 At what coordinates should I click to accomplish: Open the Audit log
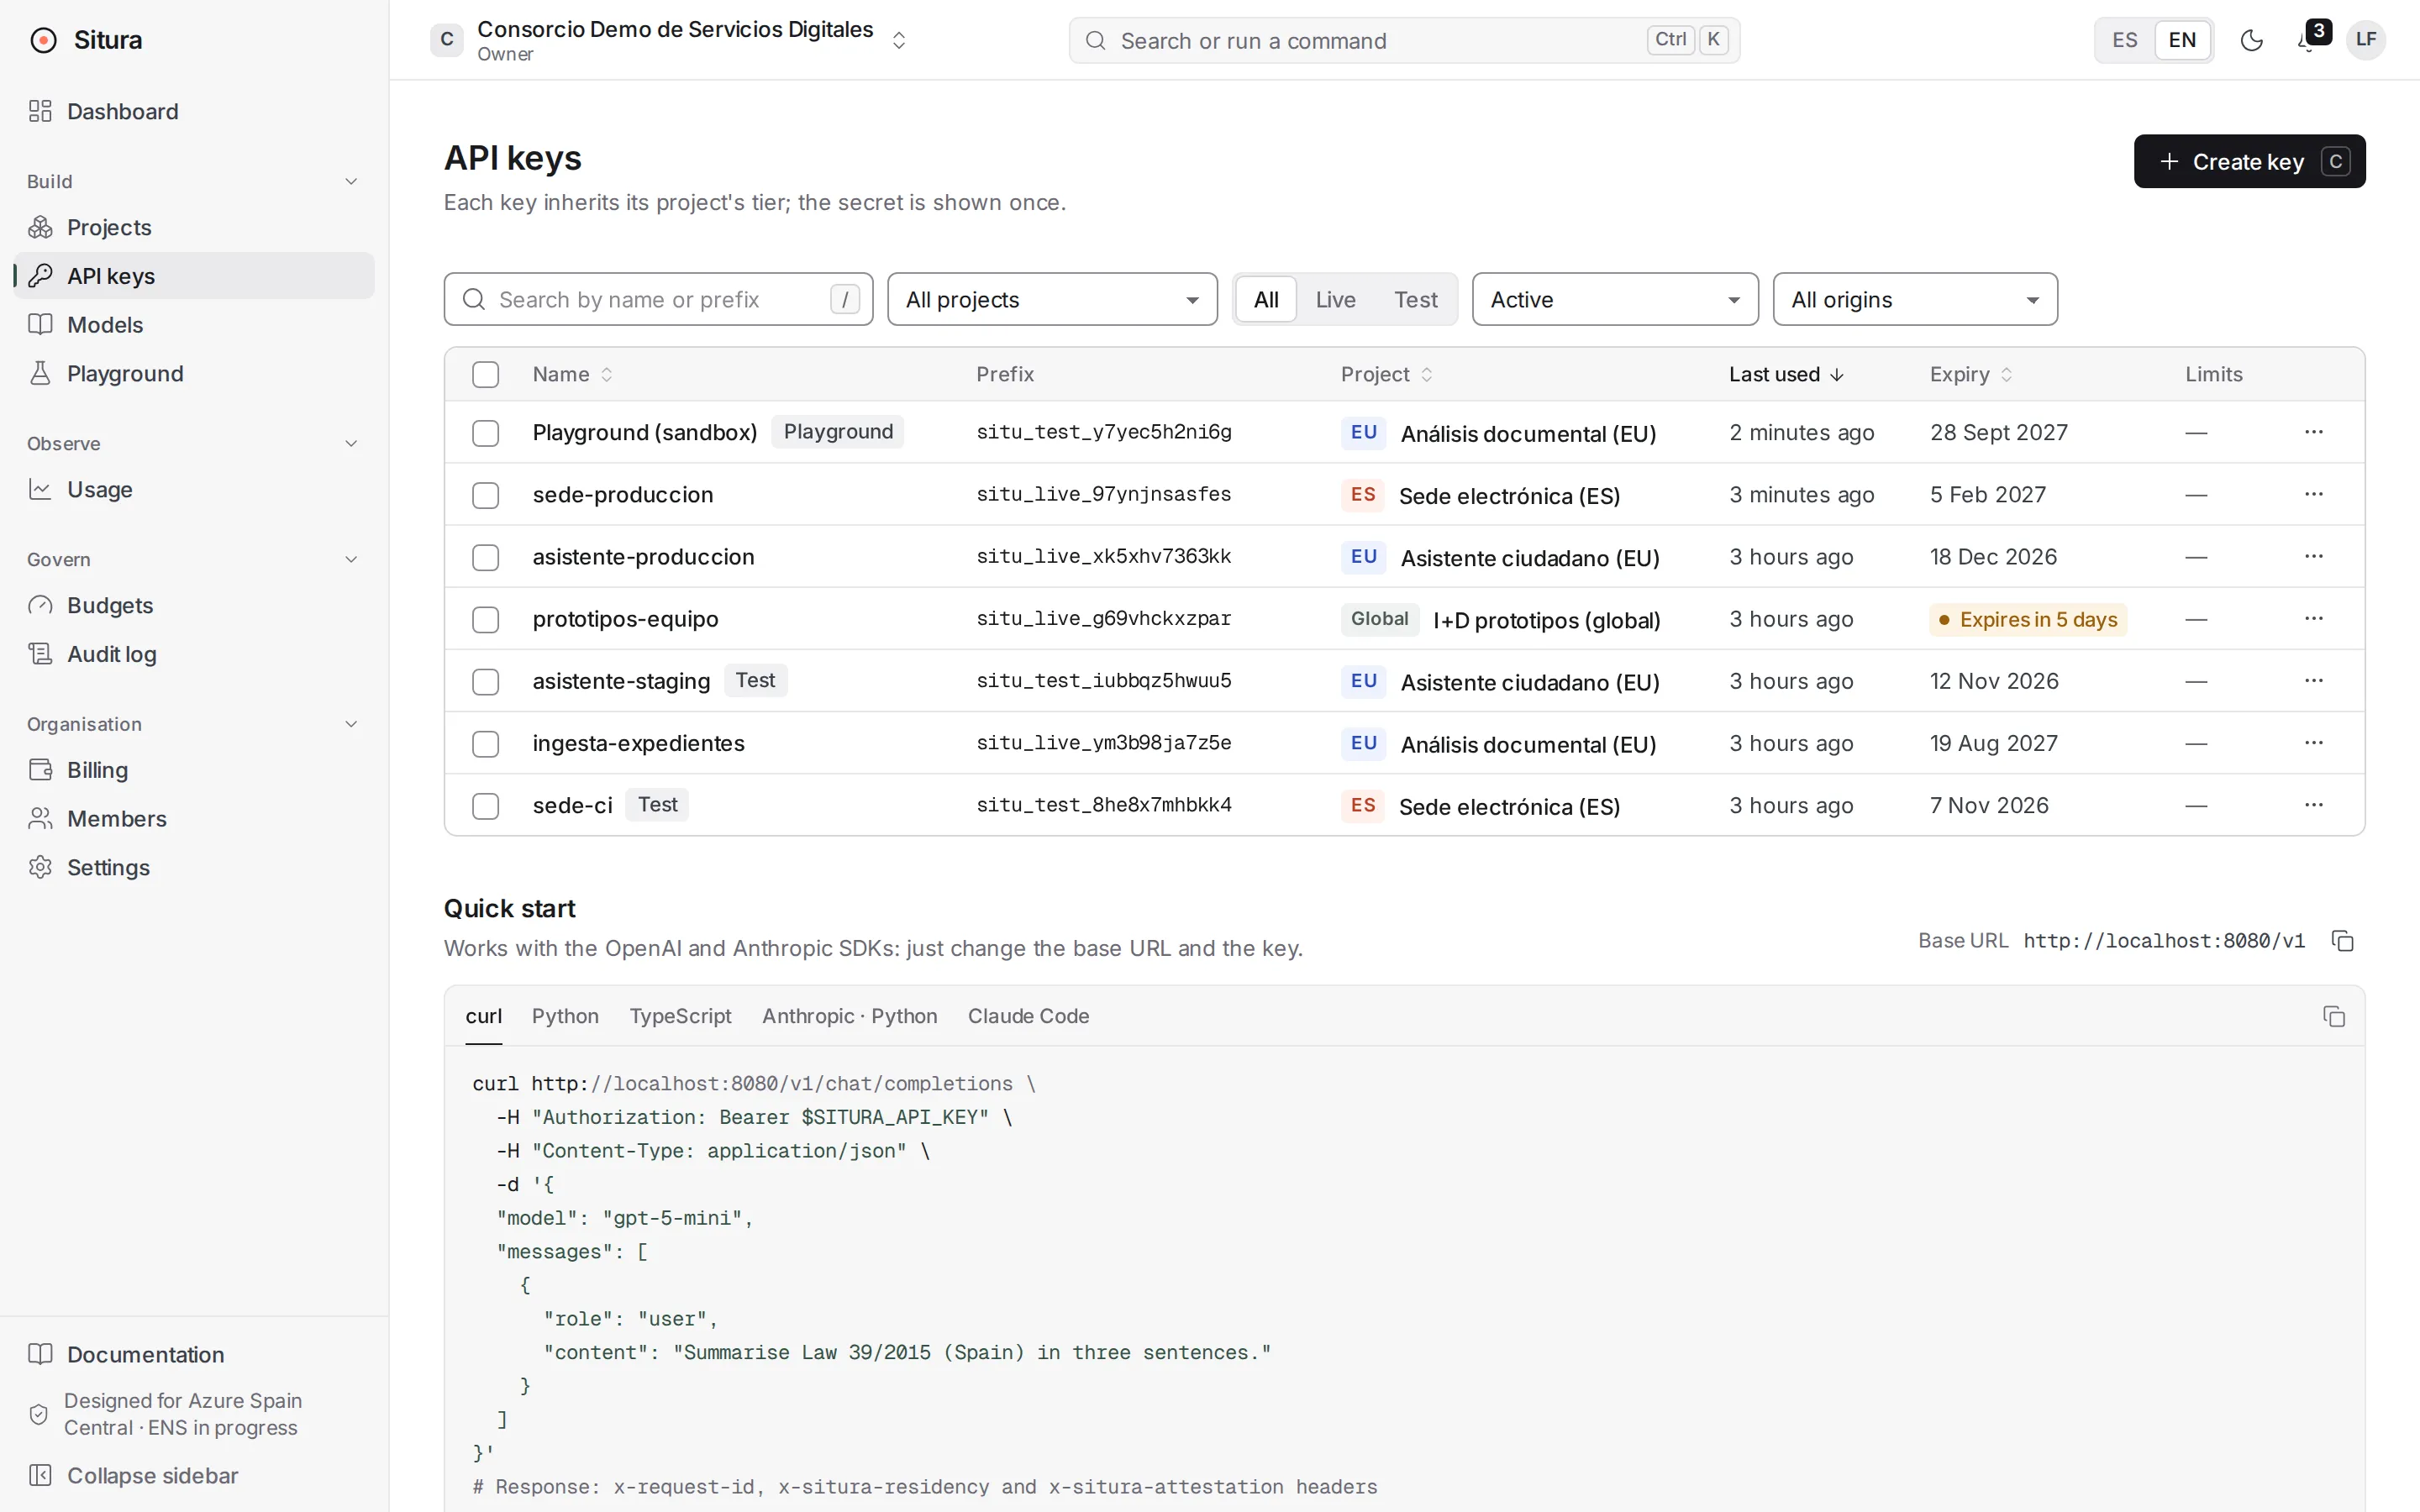(194, 654)
